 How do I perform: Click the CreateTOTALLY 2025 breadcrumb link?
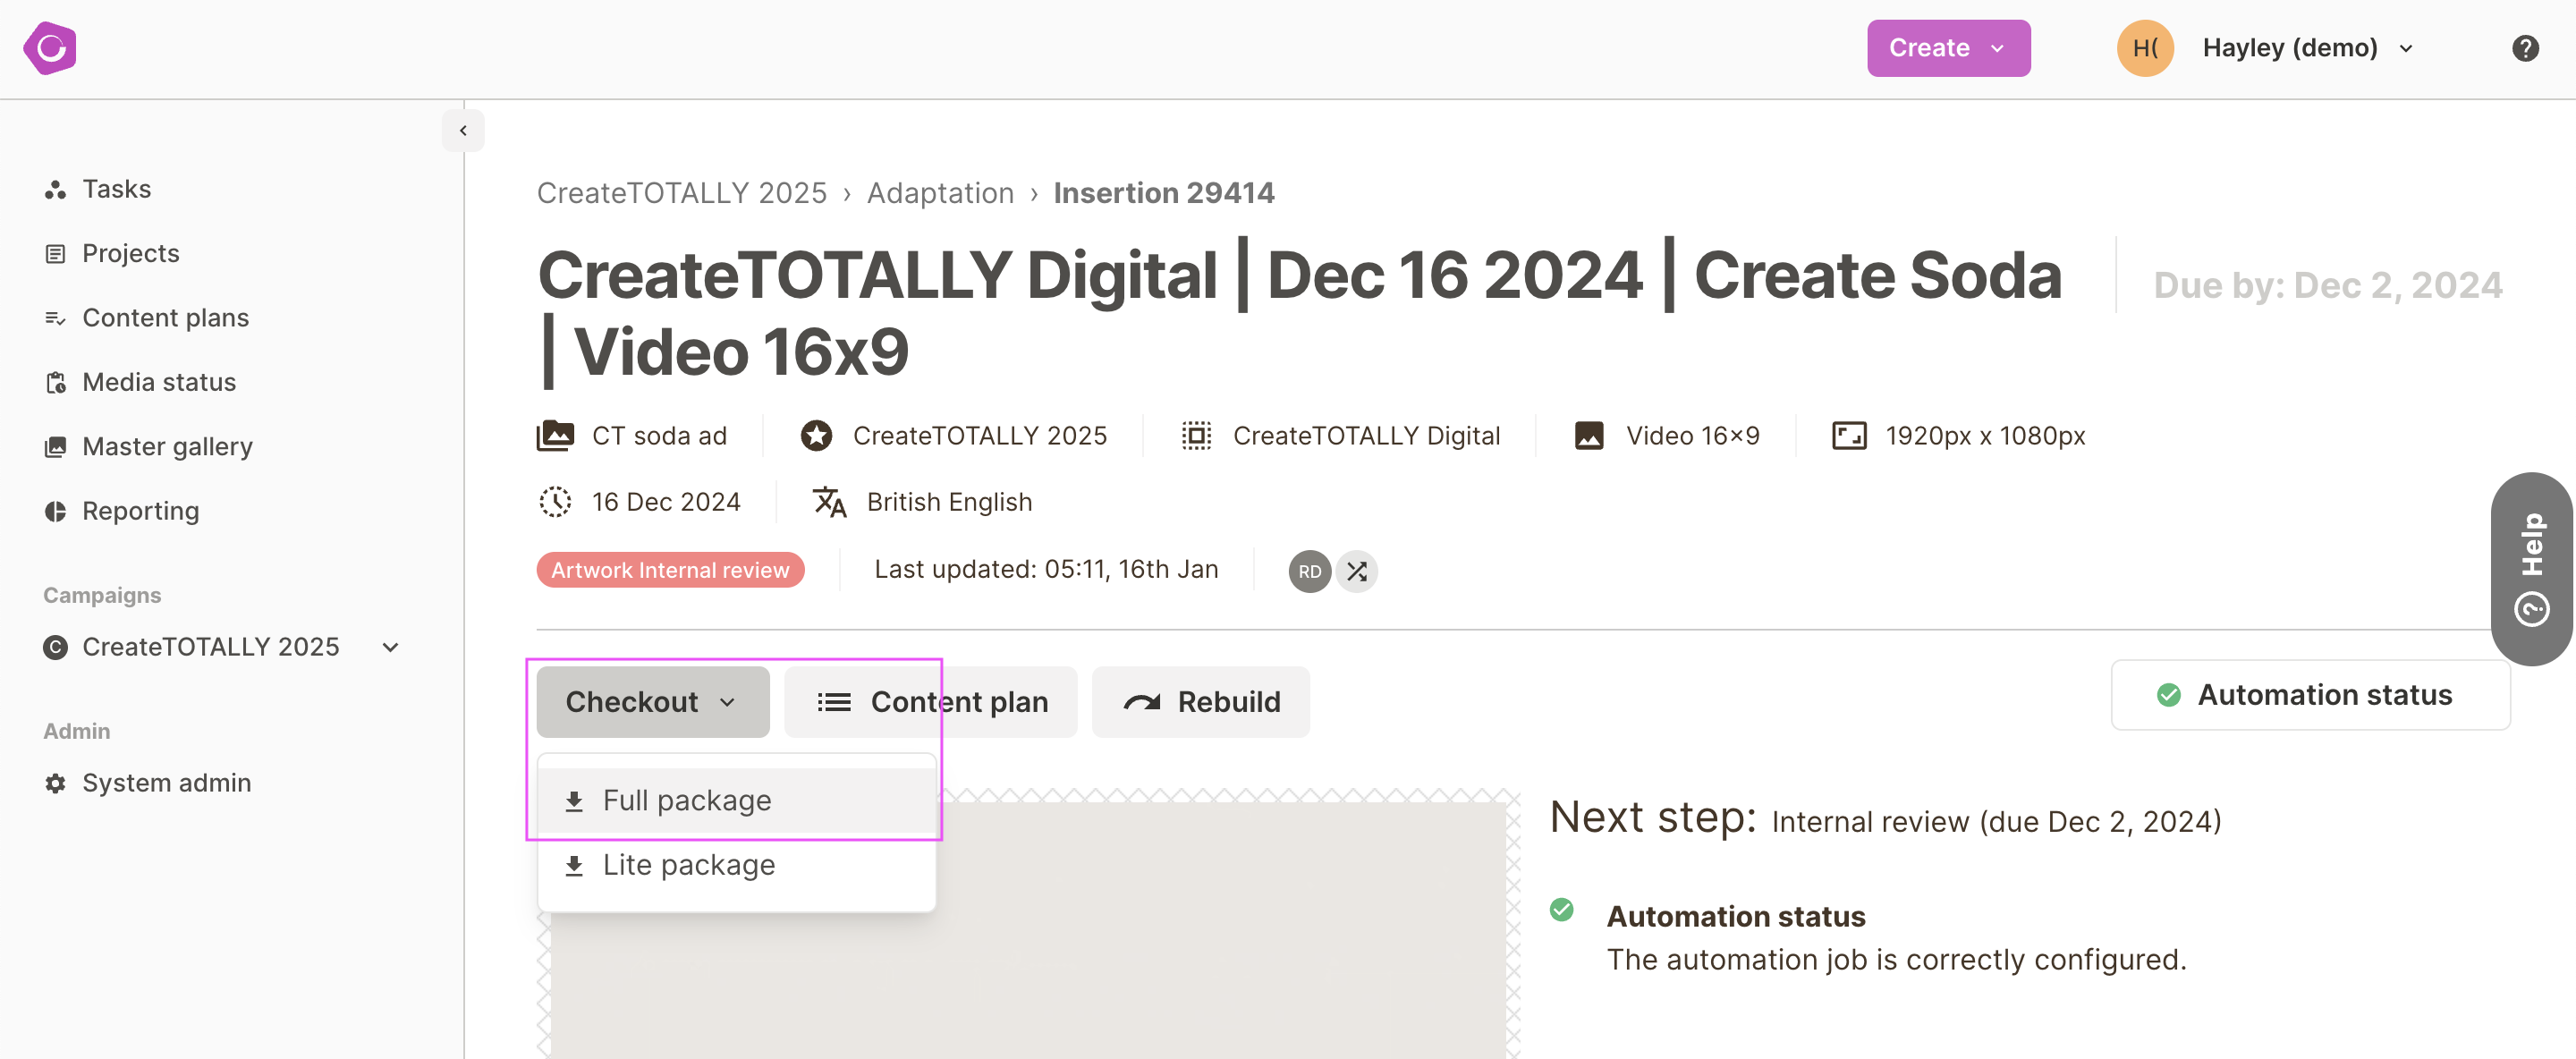coord(682,192)
